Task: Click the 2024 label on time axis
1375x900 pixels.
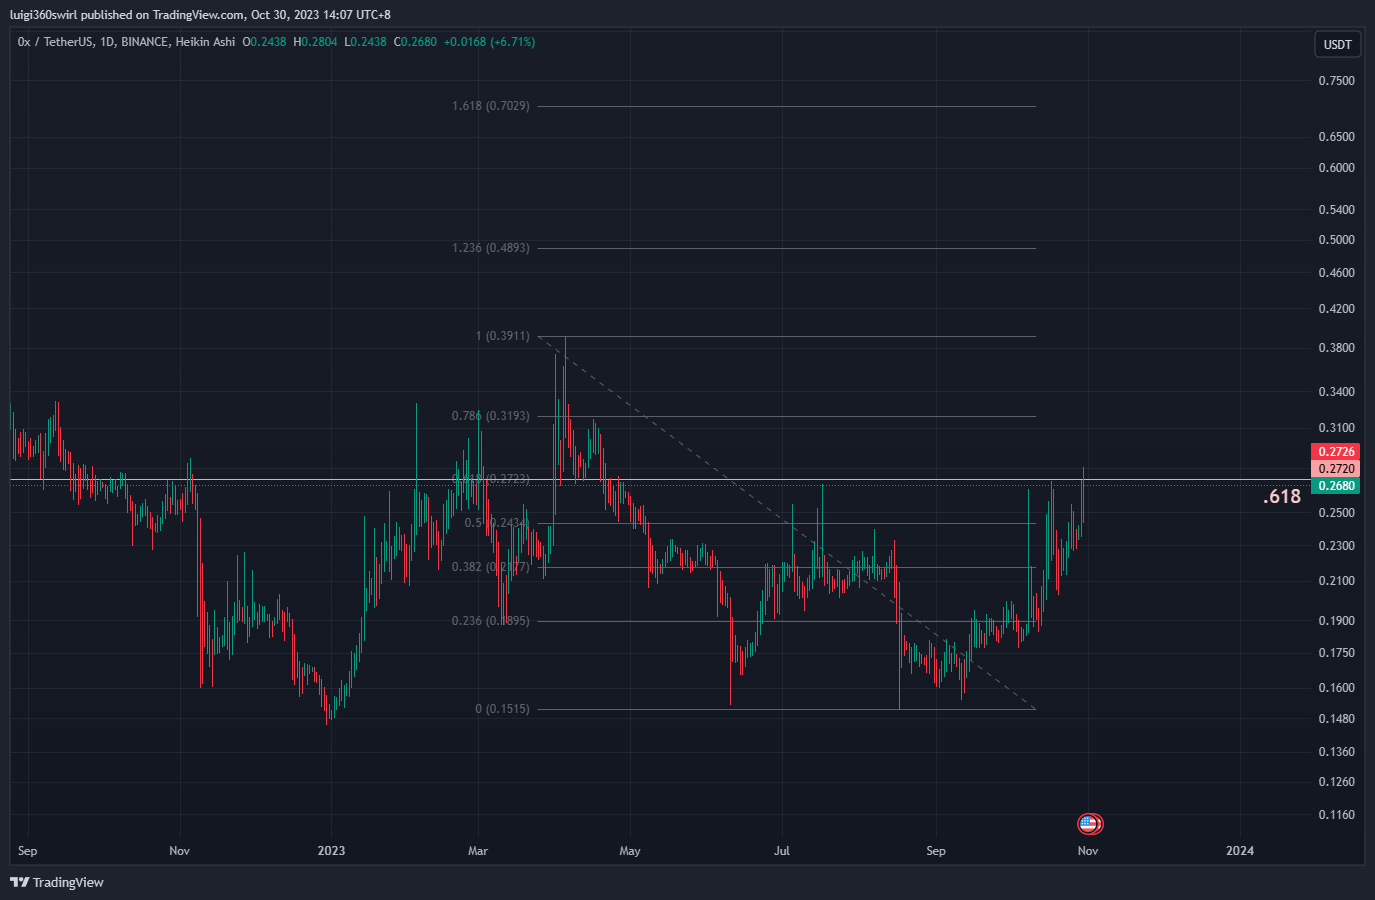Action: tap(1240, 851)
